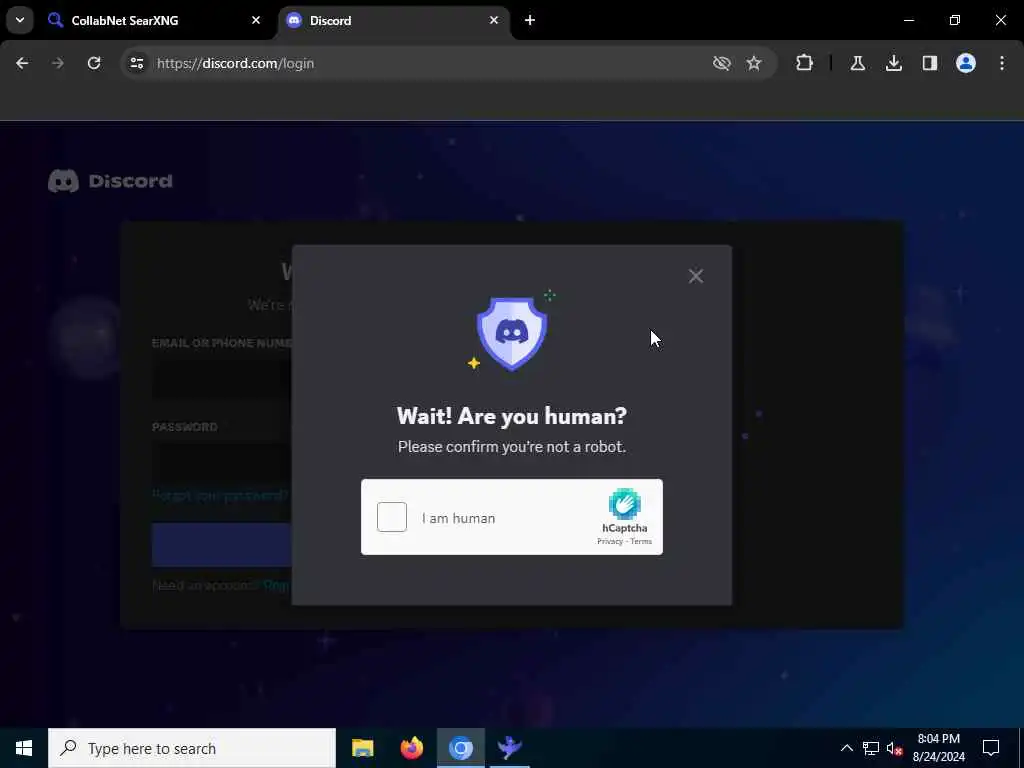Viewport: 1024px width, 768px height.
Task: Click the hCaptcha logo
Action: coord(624,504)
